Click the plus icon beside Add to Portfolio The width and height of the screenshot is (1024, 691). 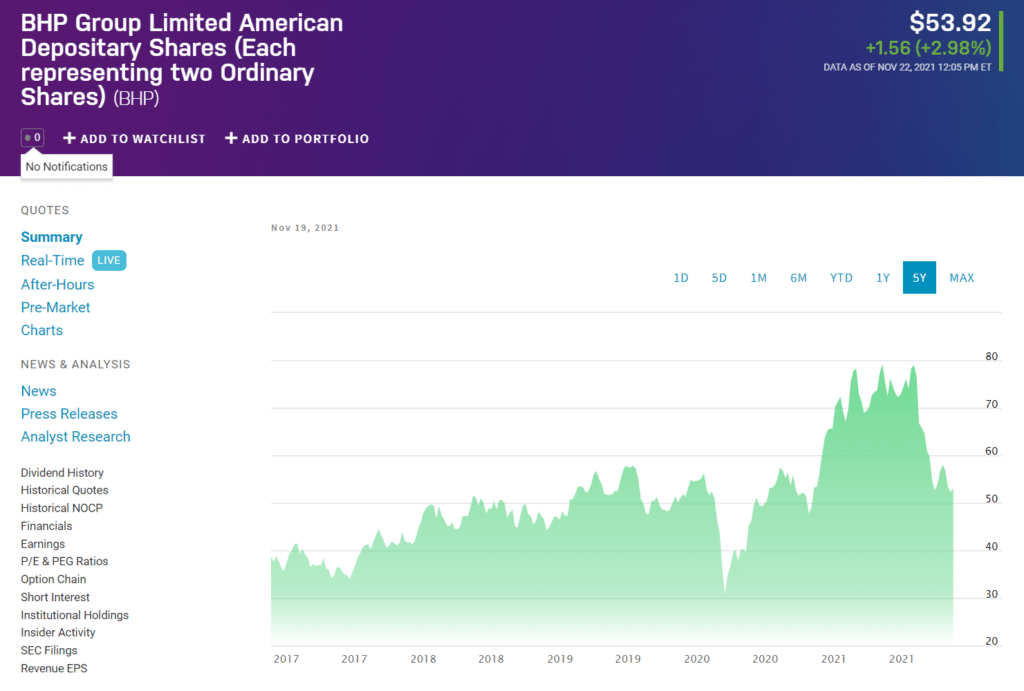(x=231, y=138)
